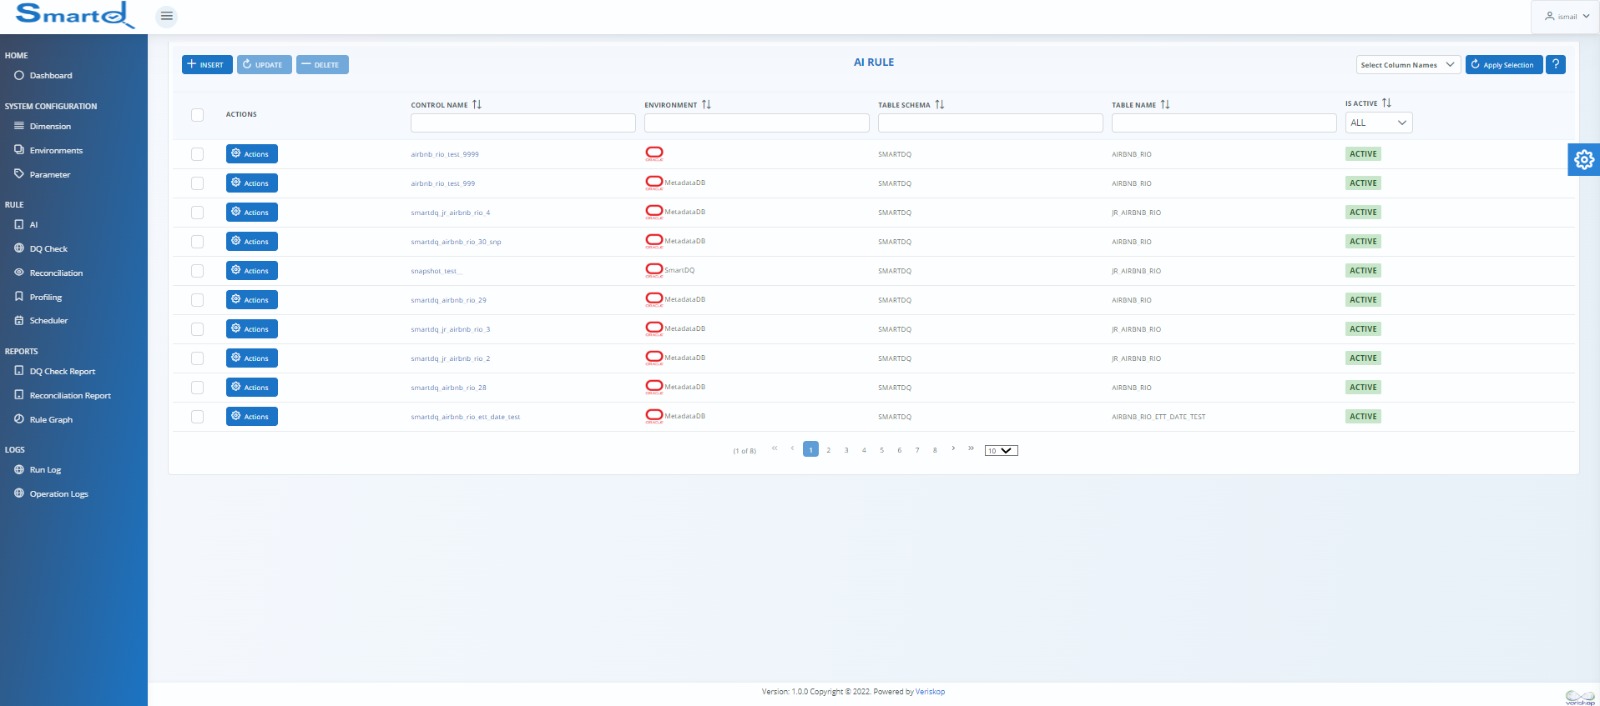Open rows-per-page dropdown showing 10
This screenshot has width=1600, height=706.
1001,451
